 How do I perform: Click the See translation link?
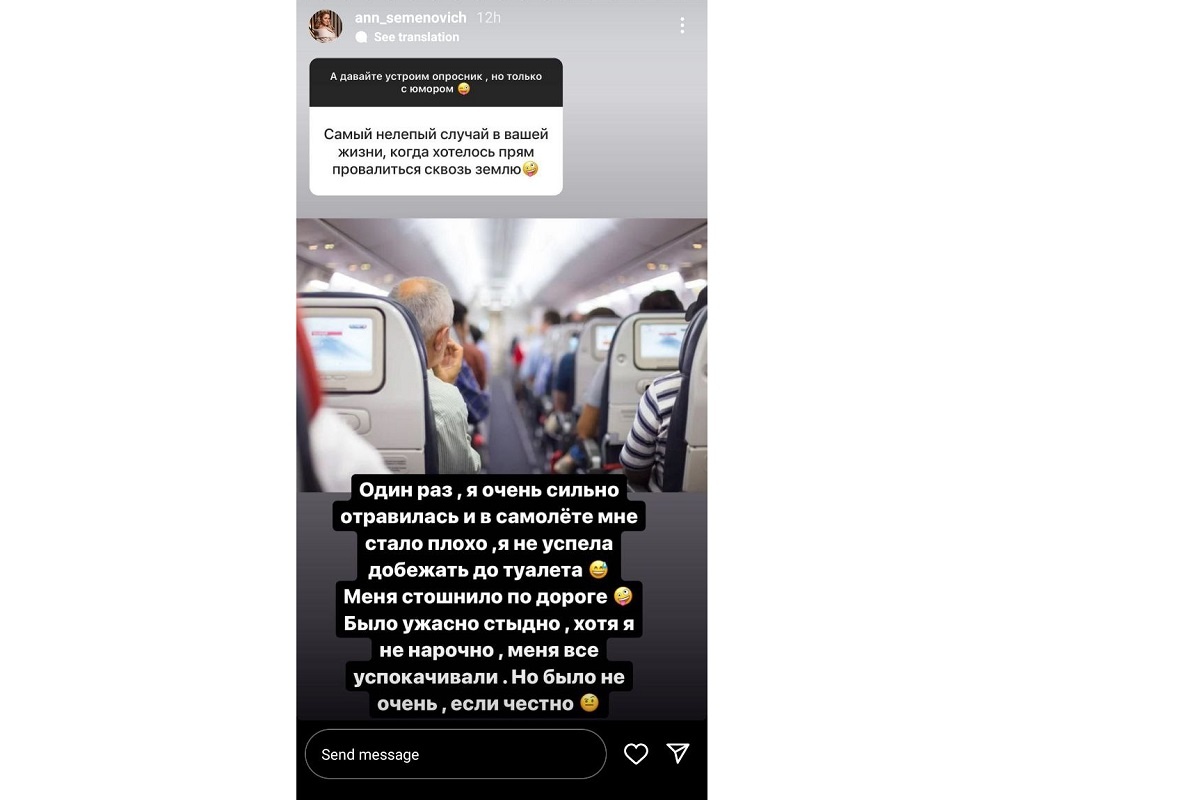(x=416, y=37)
